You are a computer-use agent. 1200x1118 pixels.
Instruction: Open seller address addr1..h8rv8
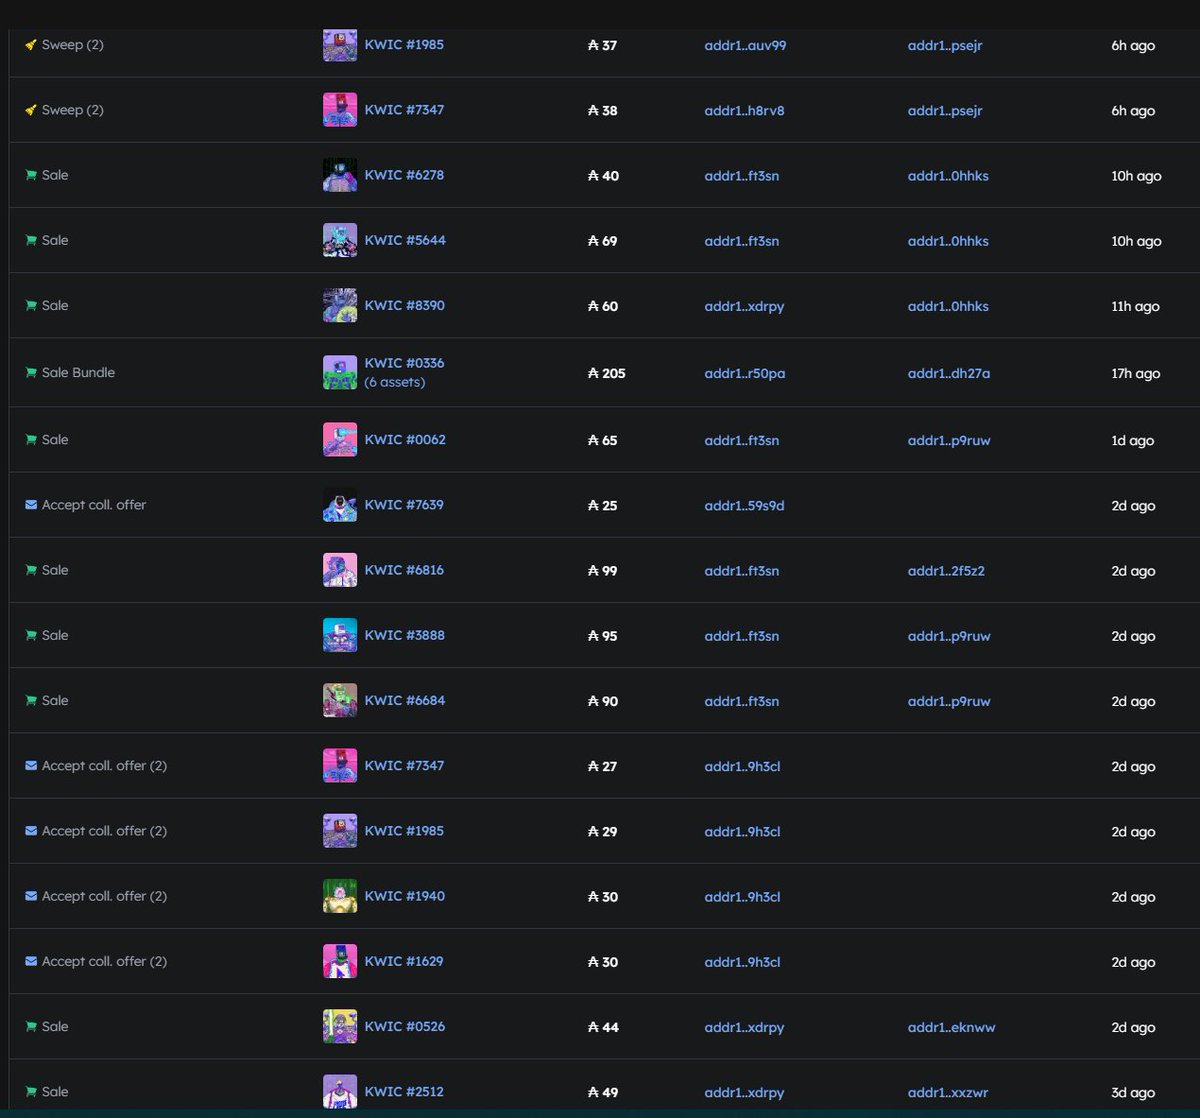pyautogui.click(x=744, y=111)
